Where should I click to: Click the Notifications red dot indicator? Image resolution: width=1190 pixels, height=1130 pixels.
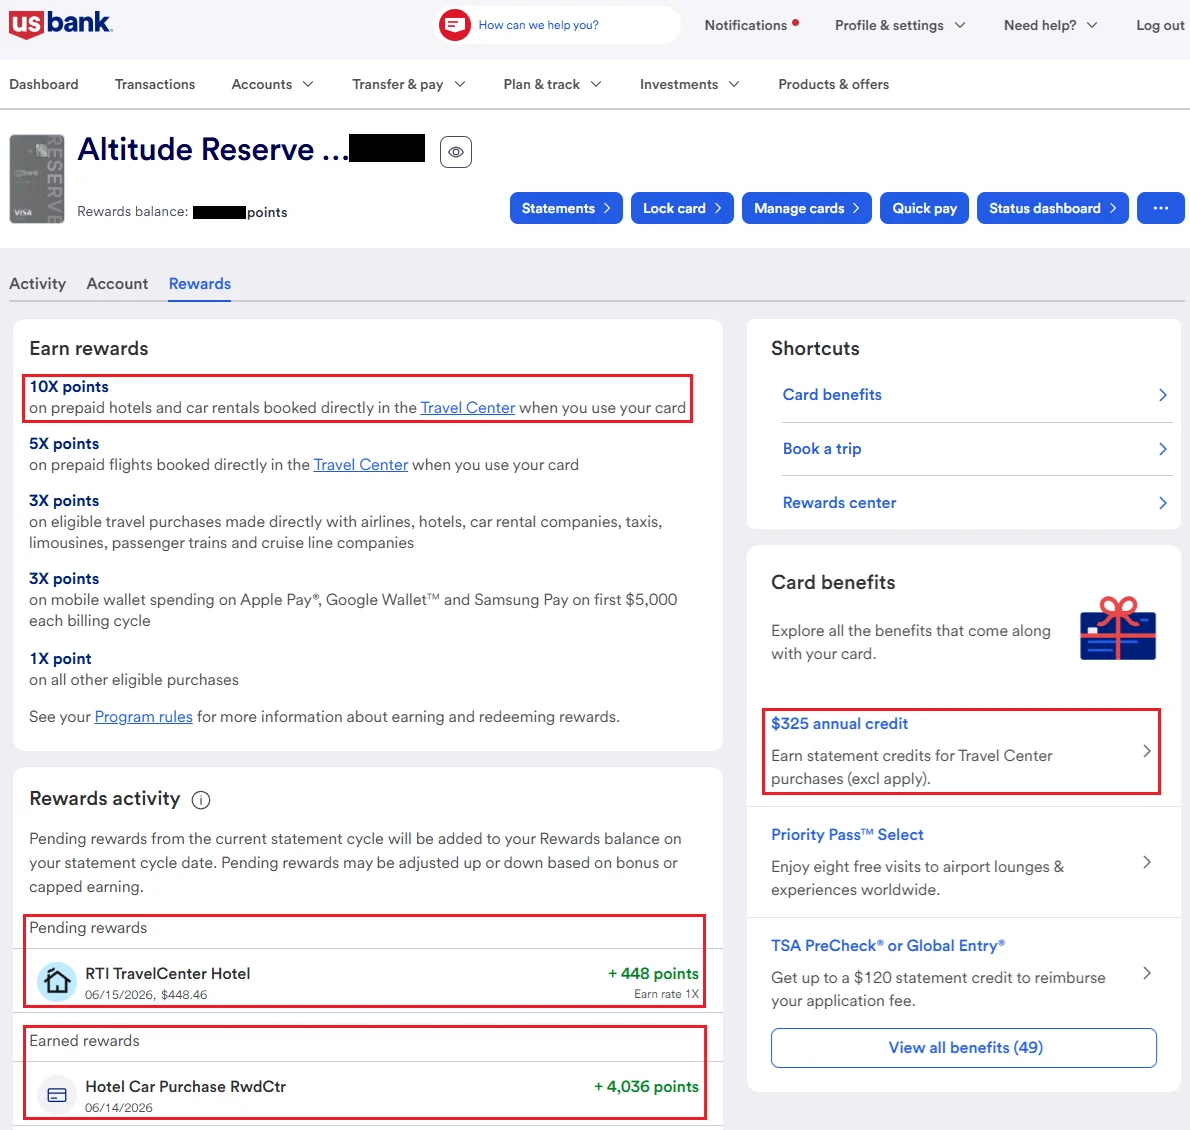click(795, 22)
